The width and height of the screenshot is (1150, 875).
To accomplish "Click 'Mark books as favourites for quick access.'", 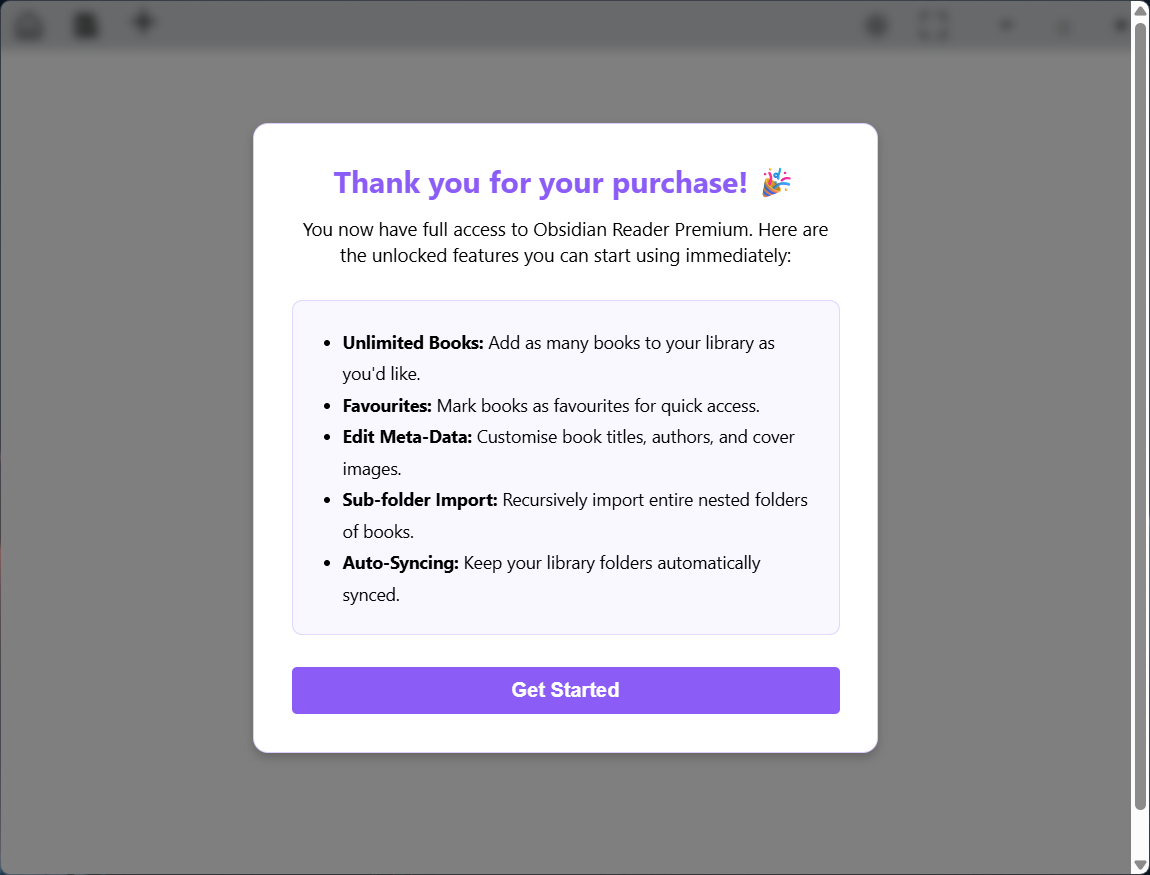I will point(598,406).
